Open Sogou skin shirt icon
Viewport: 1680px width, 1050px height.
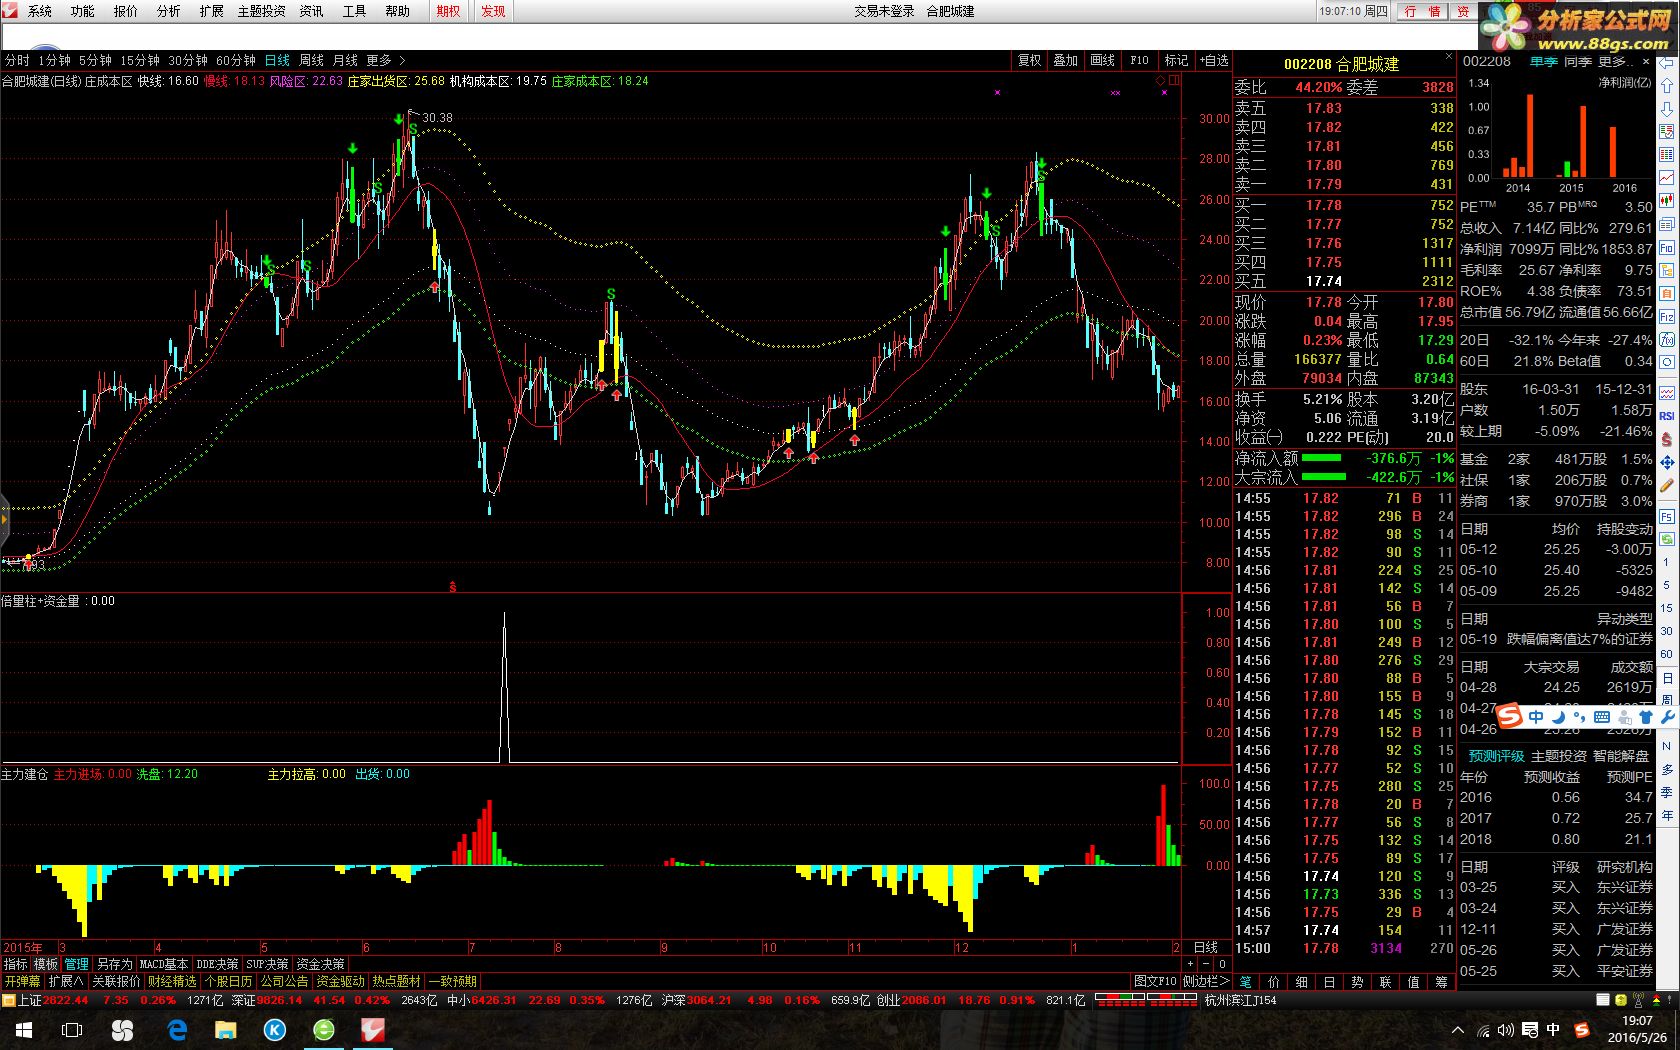1646,717
